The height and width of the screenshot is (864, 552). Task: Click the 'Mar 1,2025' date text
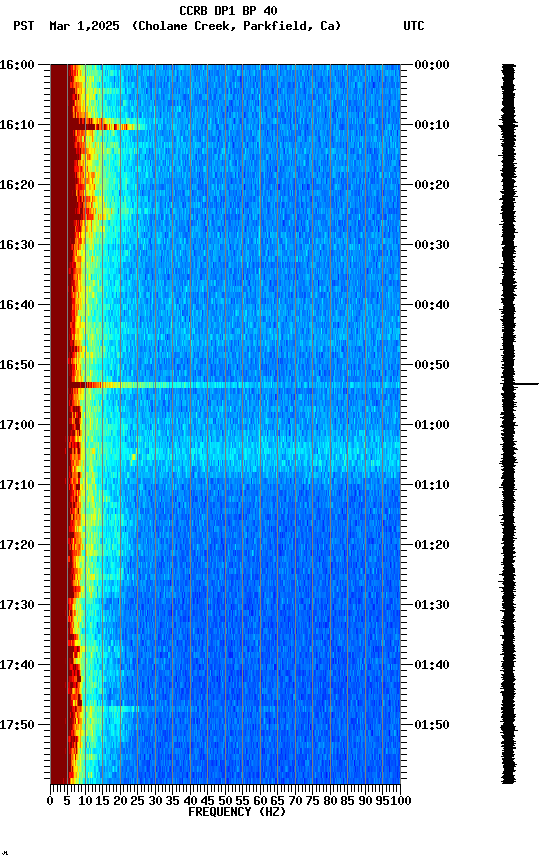84,26
